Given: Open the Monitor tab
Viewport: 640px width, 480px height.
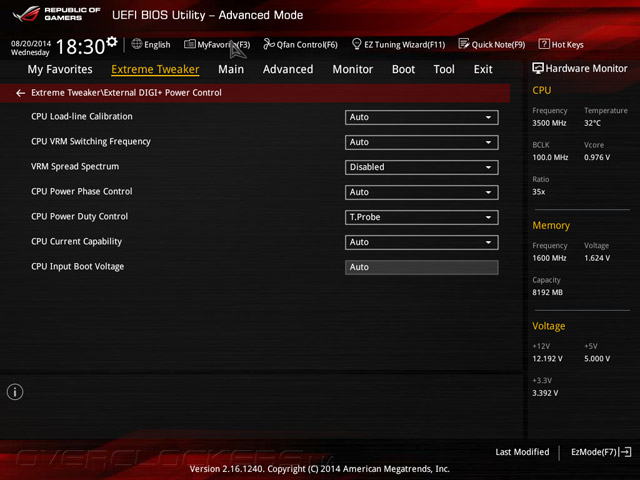Looking at the screenshot, I should 353,69.
